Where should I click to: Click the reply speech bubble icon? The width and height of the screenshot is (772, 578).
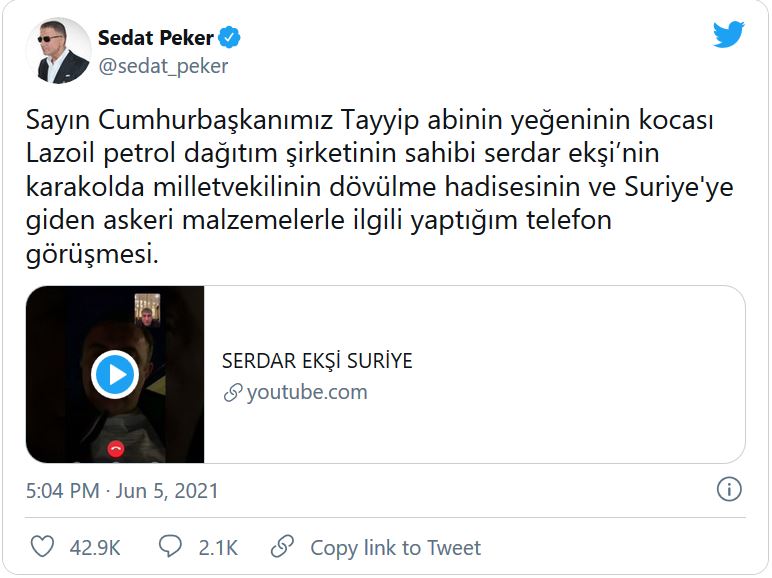click(x=171, y=547)
